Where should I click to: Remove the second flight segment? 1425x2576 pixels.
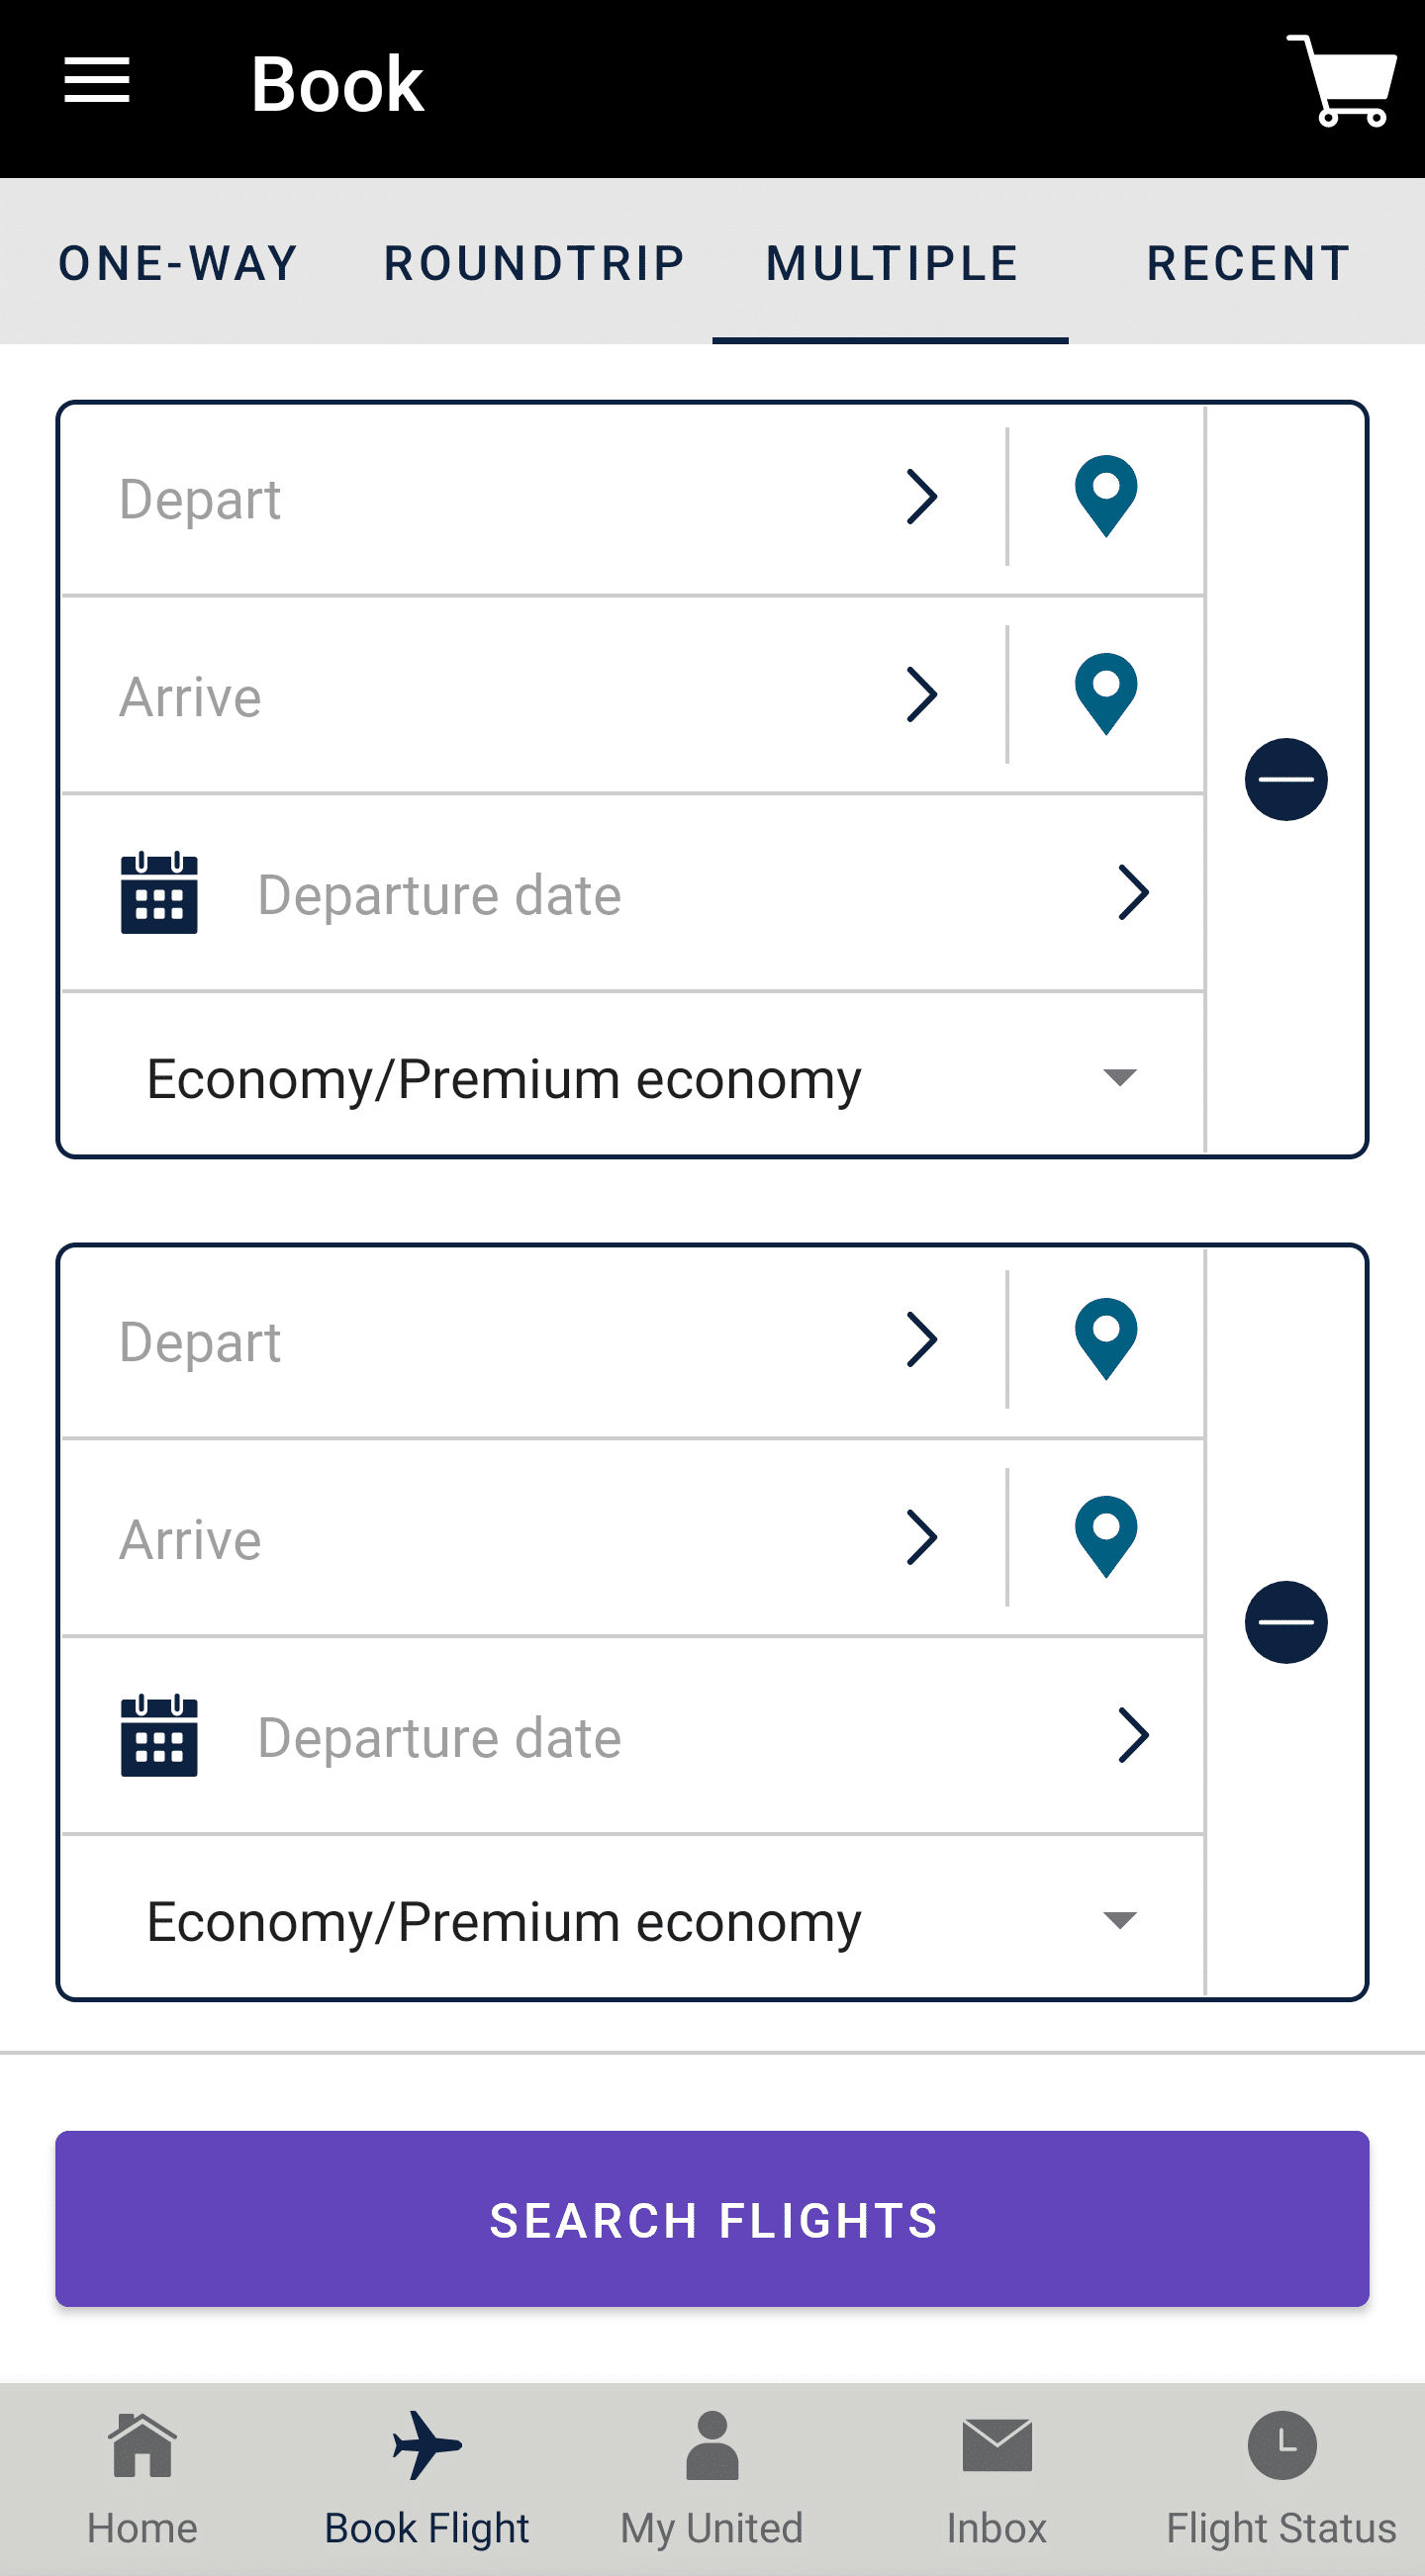[x=1285, y=1622]
